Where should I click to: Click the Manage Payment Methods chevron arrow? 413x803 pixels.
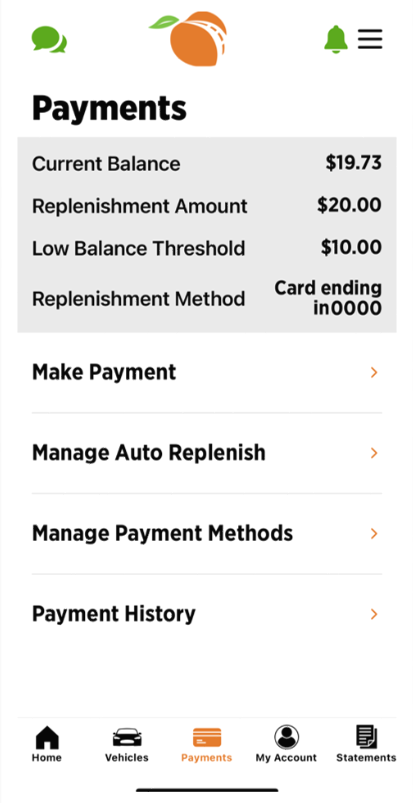[374, 534]
